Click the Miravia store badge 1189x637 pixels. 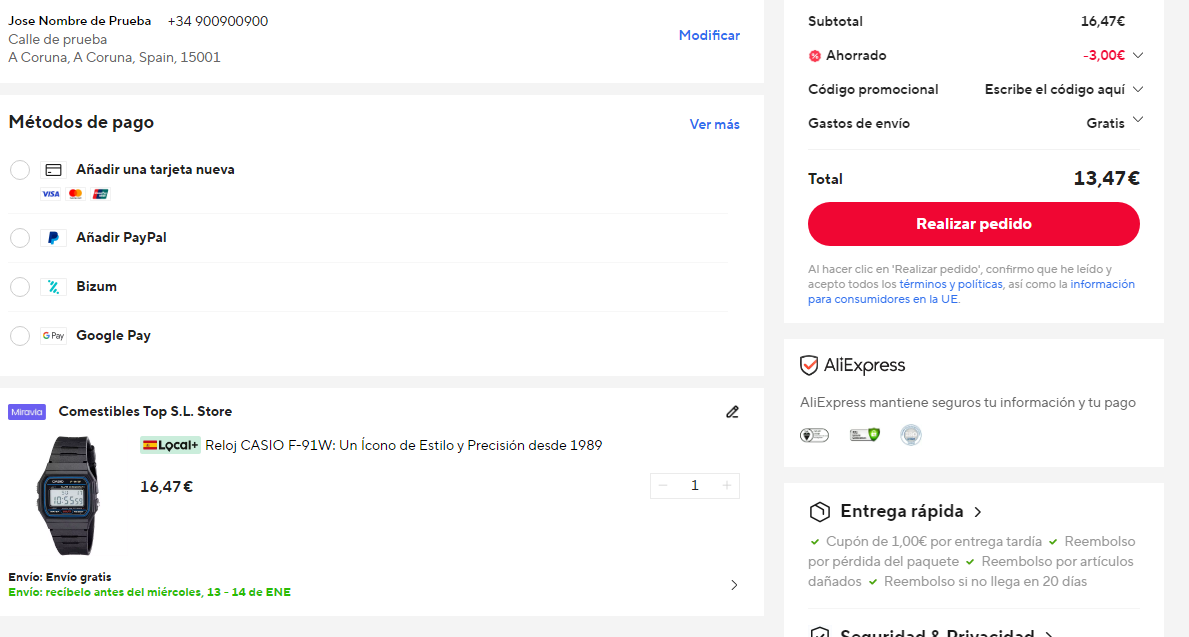tap(27, 412)
